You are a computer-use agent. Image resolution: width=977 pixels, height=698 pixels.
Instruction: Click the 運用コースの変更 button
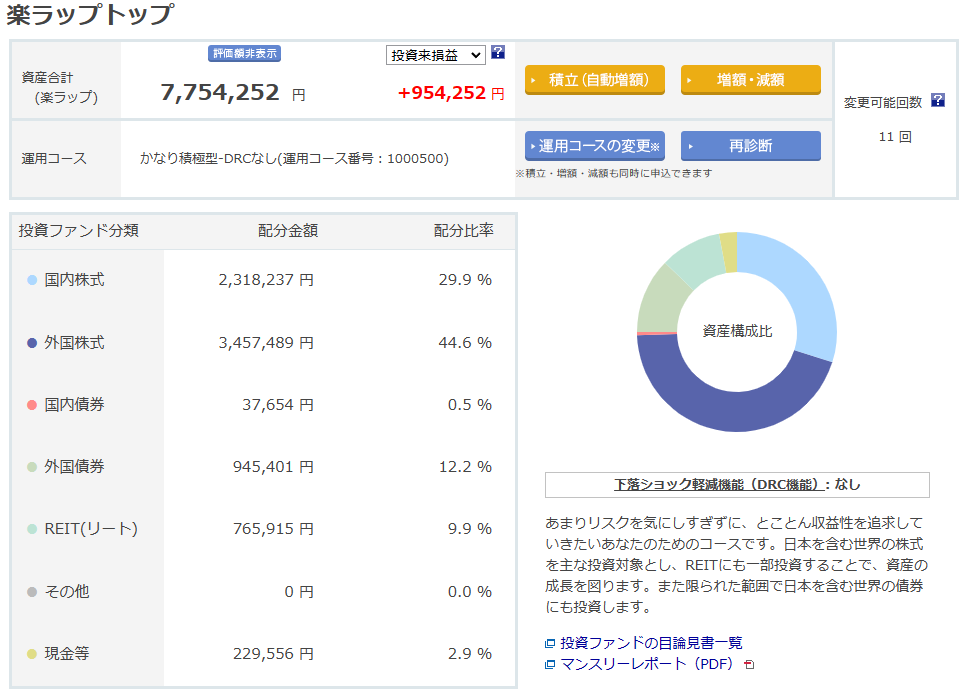click(x=594, y=146)
